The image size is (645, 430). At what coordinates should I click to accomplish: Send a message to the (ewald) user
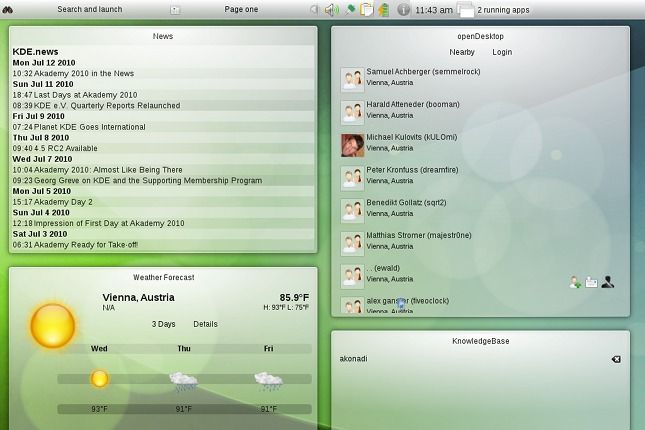tap(591, 282)
